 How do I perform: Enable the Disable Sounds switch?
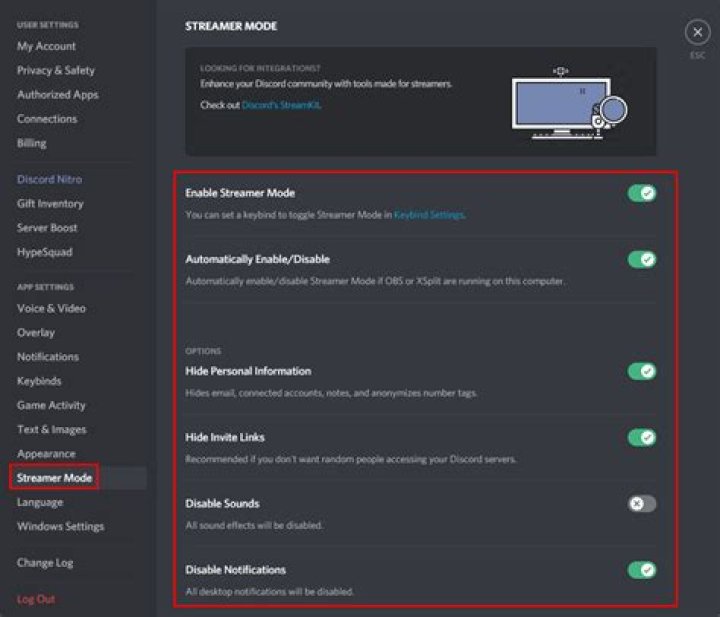tap(641, 503)
